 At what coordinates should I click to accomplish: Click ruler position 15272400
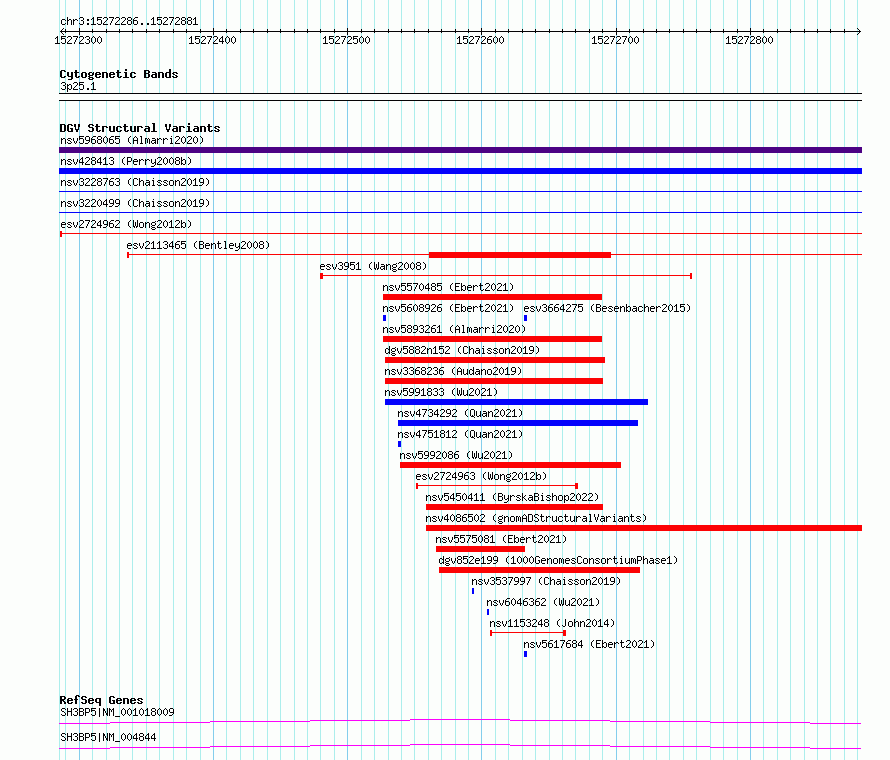pos(212,40)
